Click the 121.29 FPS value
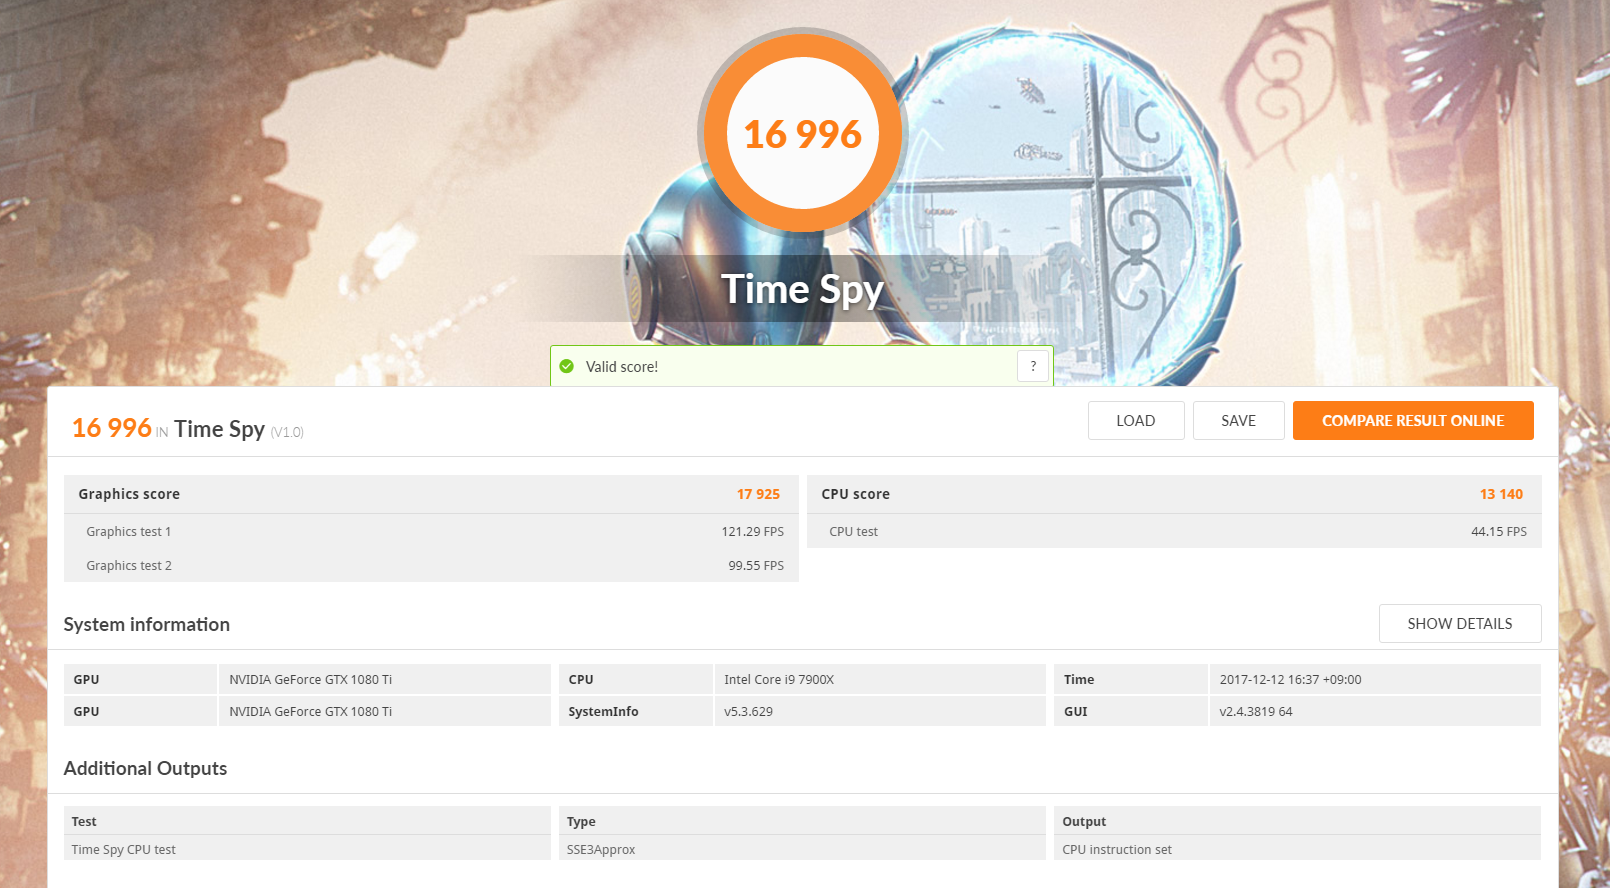The image size is (1610, 888). click(x=752, y=531)
